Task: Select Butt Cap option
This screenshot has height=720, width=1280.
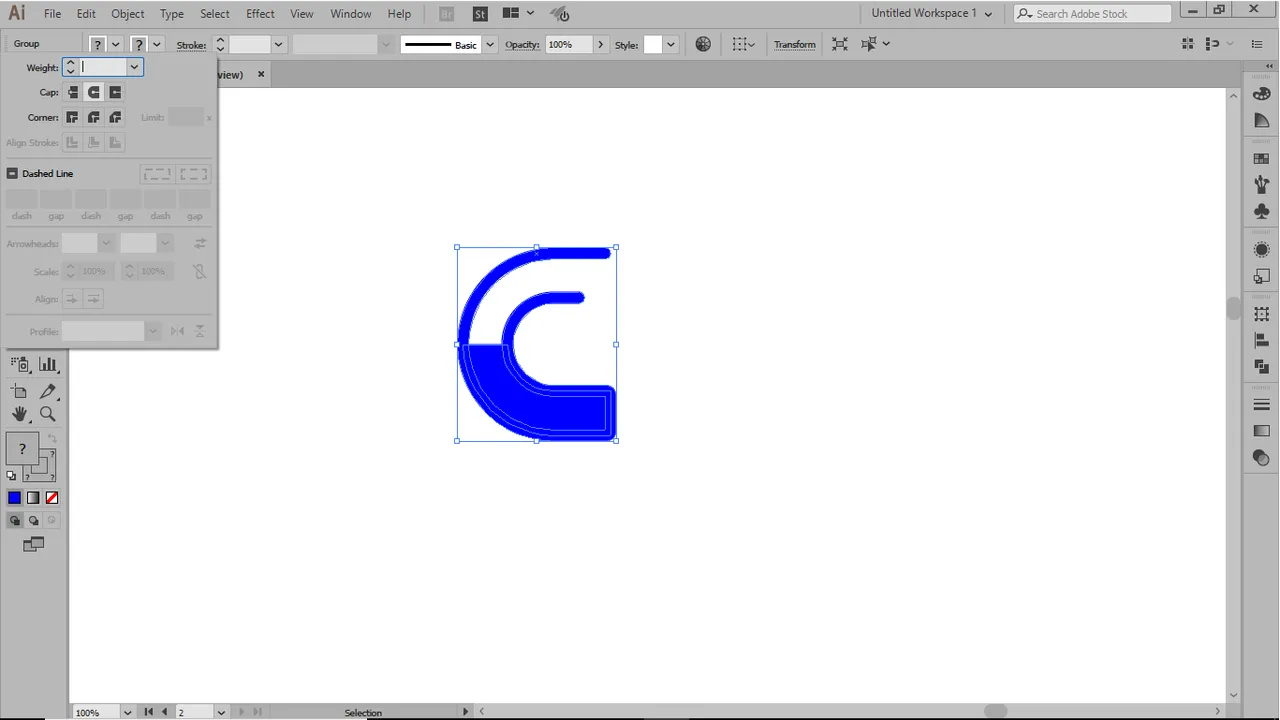Action: pos(72,92)
